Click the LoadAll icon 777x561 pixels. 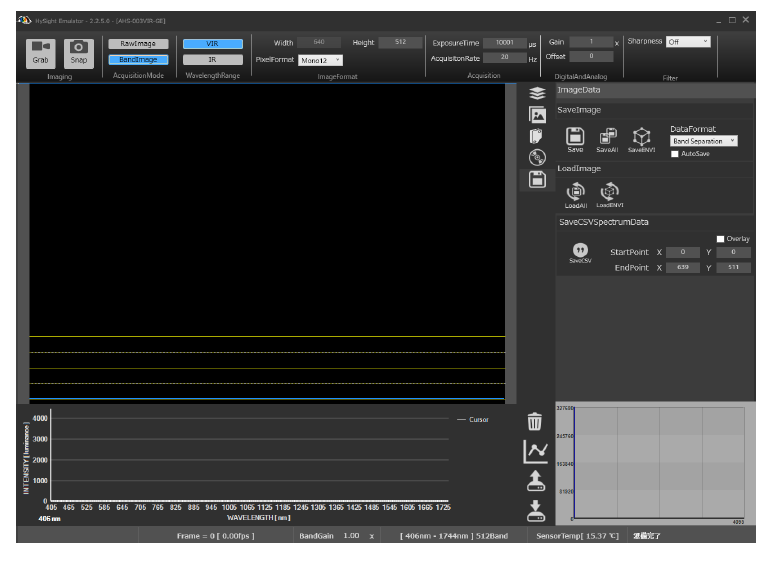tap(576, 195)
